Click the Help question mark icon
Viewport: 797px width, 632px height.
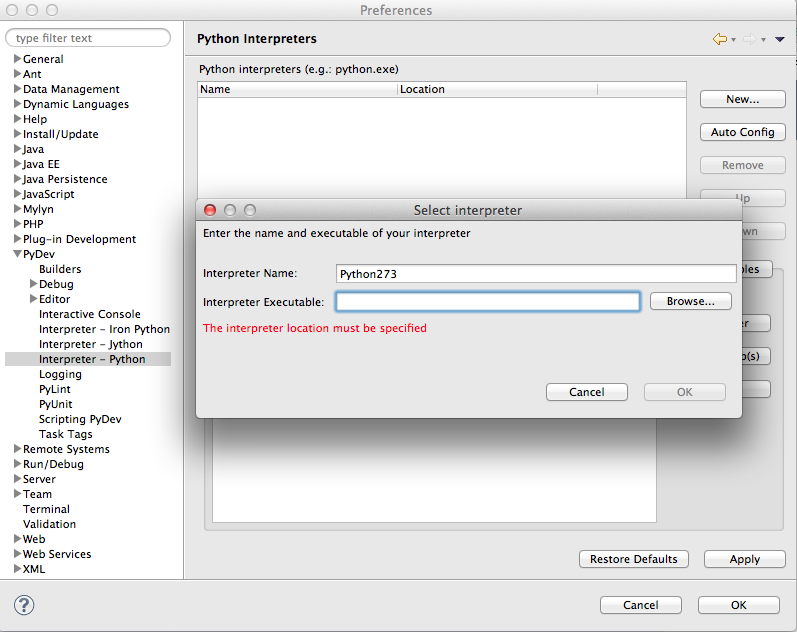pos(24,605)
